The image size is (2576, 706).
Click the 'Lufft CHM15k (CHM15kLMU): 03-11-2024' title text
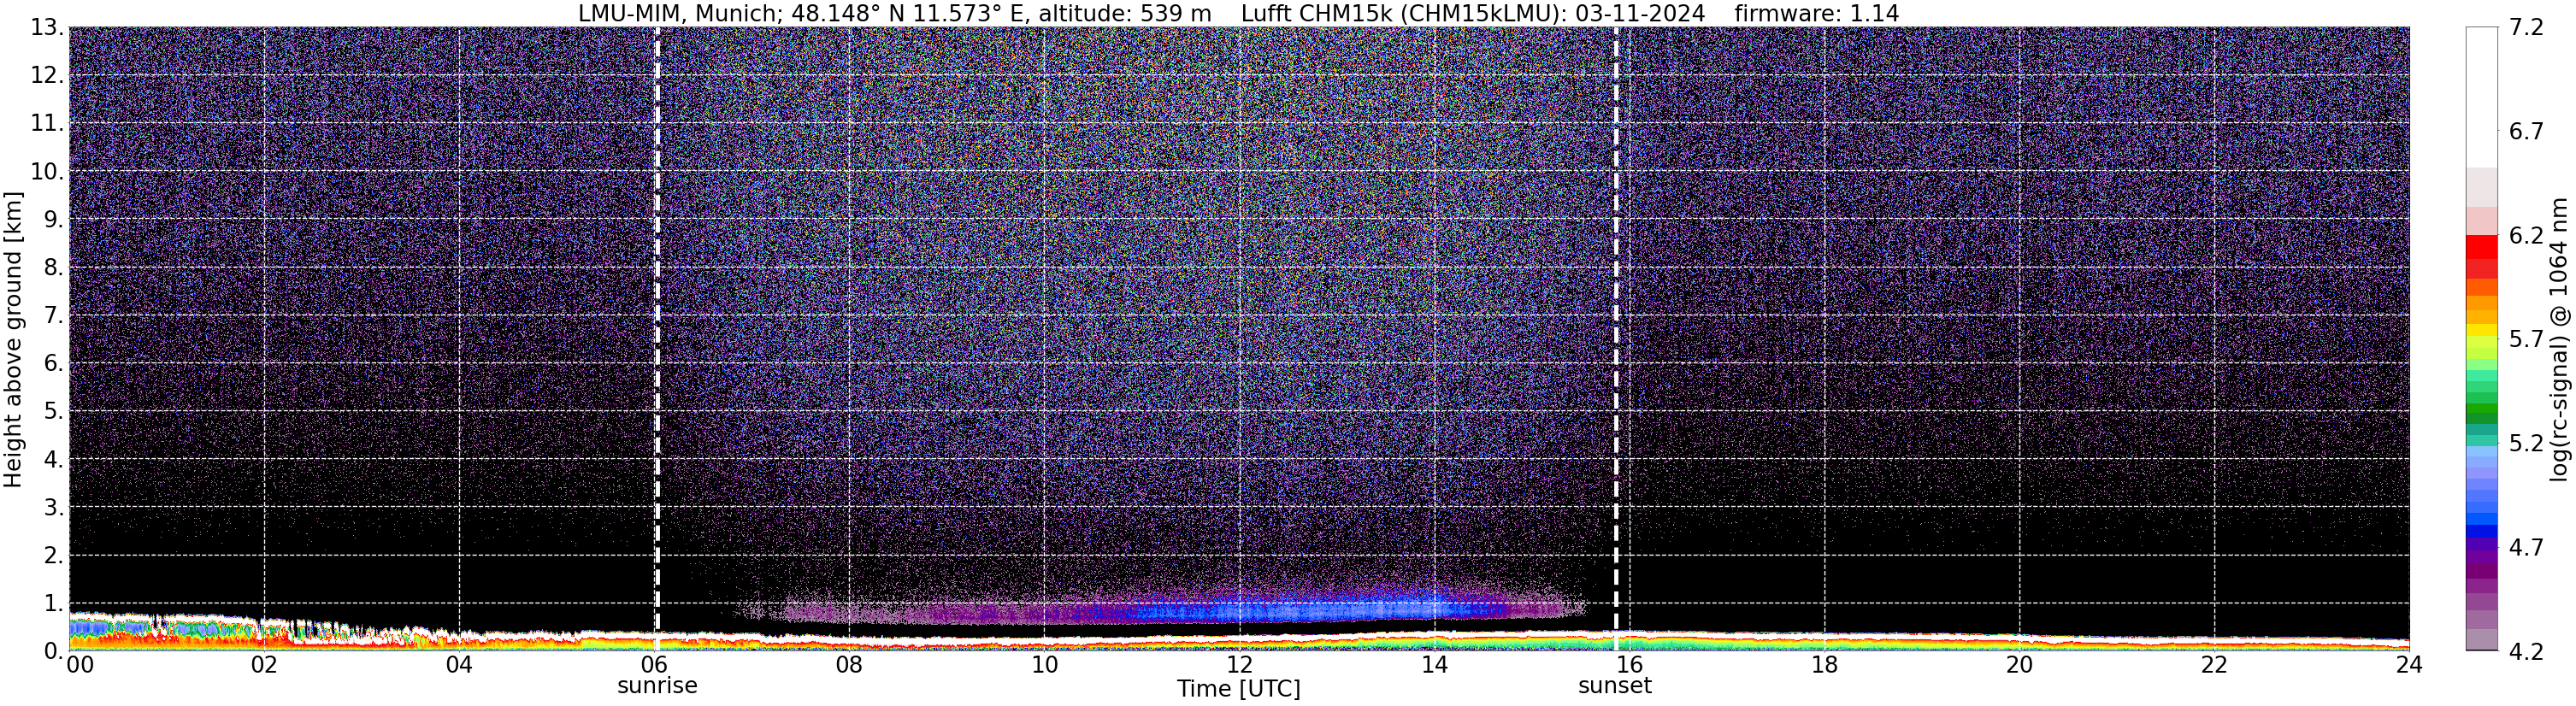[x=1473, y=14]
